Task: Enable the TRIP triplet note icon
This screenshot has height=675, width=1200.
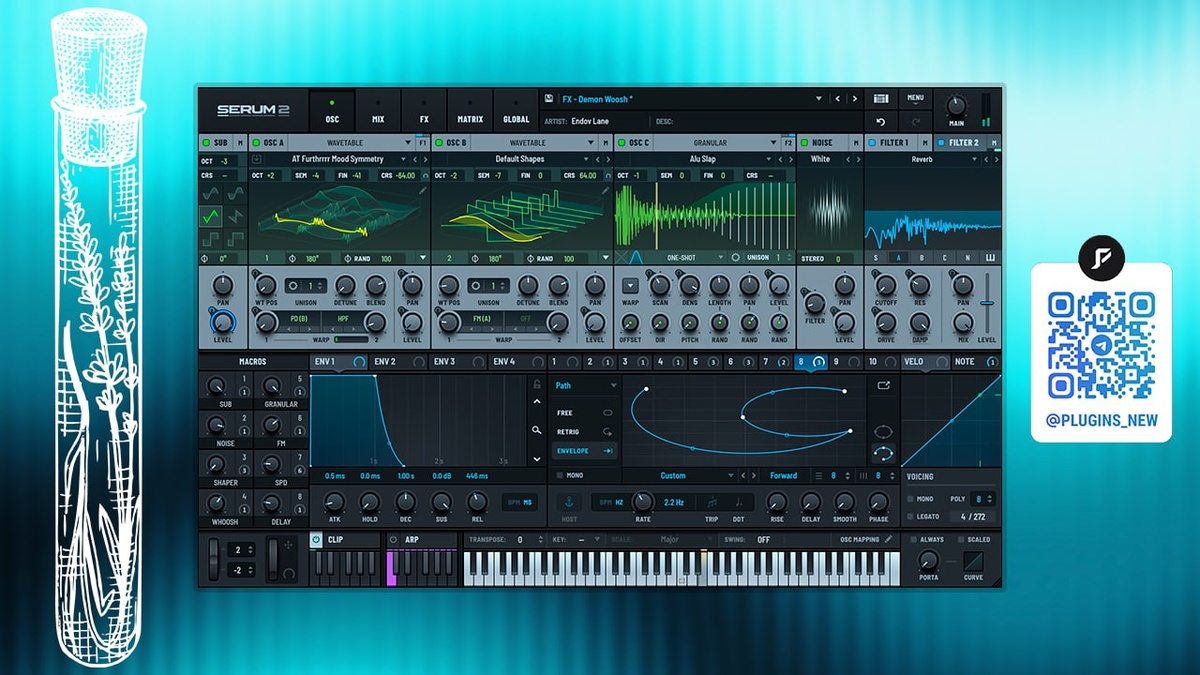Action: (711, 502)
